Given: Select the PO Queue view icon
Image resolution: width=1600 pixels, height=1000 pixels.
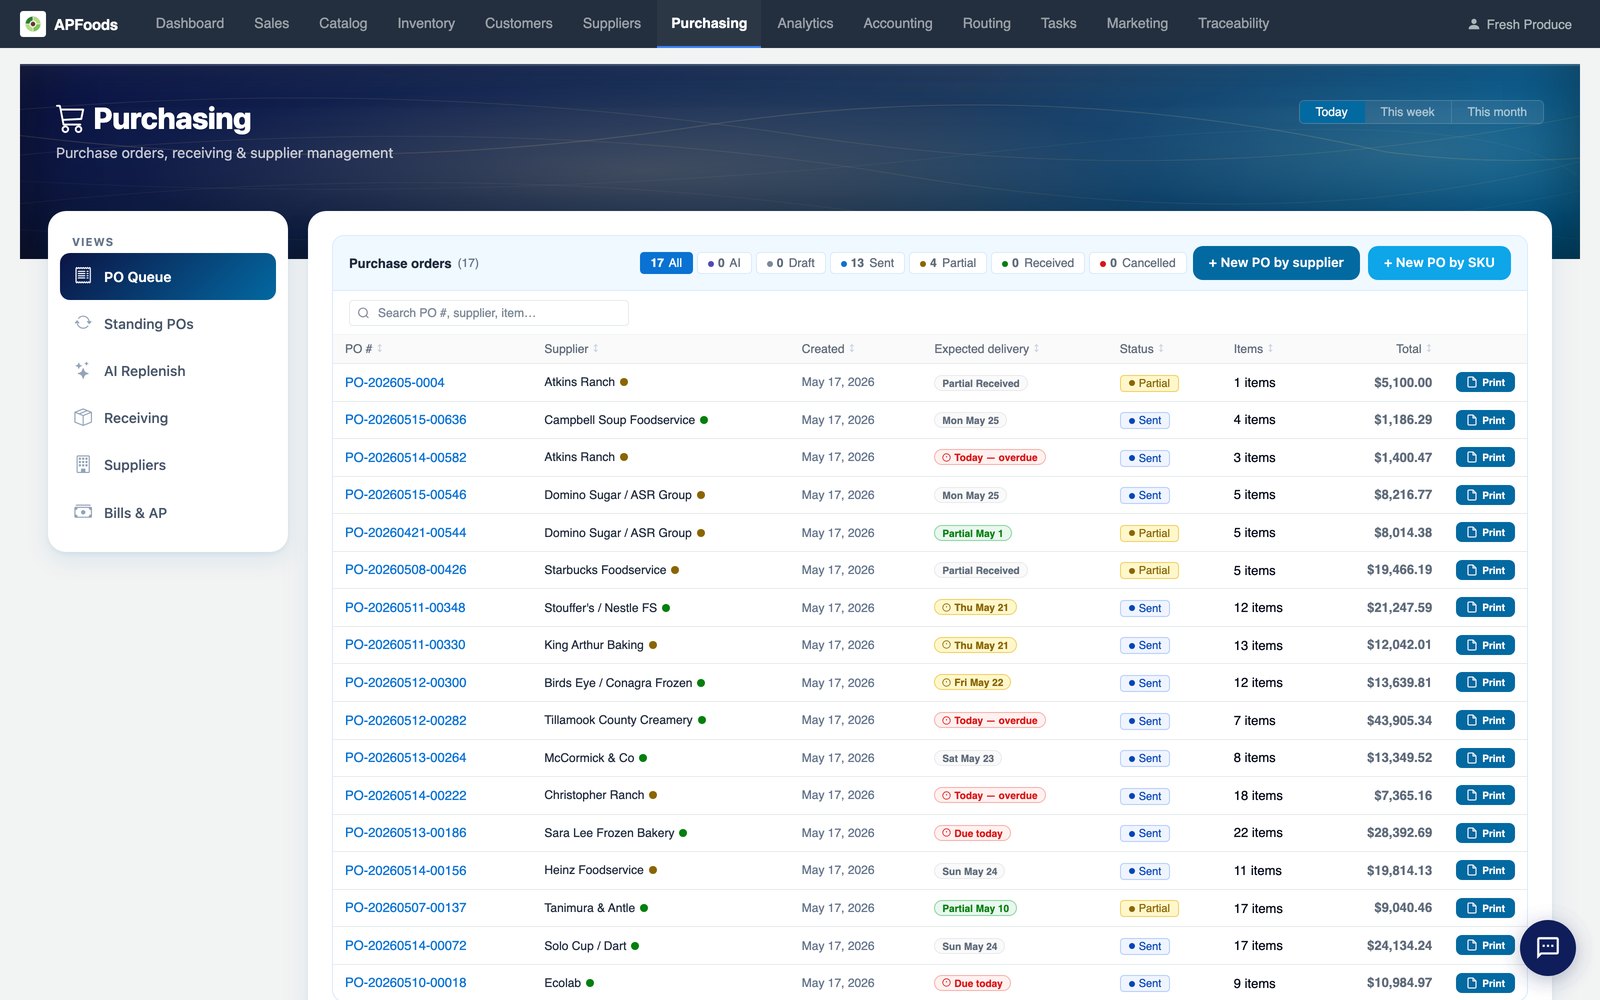Looking at the screenshot, I should pos(83,276).
